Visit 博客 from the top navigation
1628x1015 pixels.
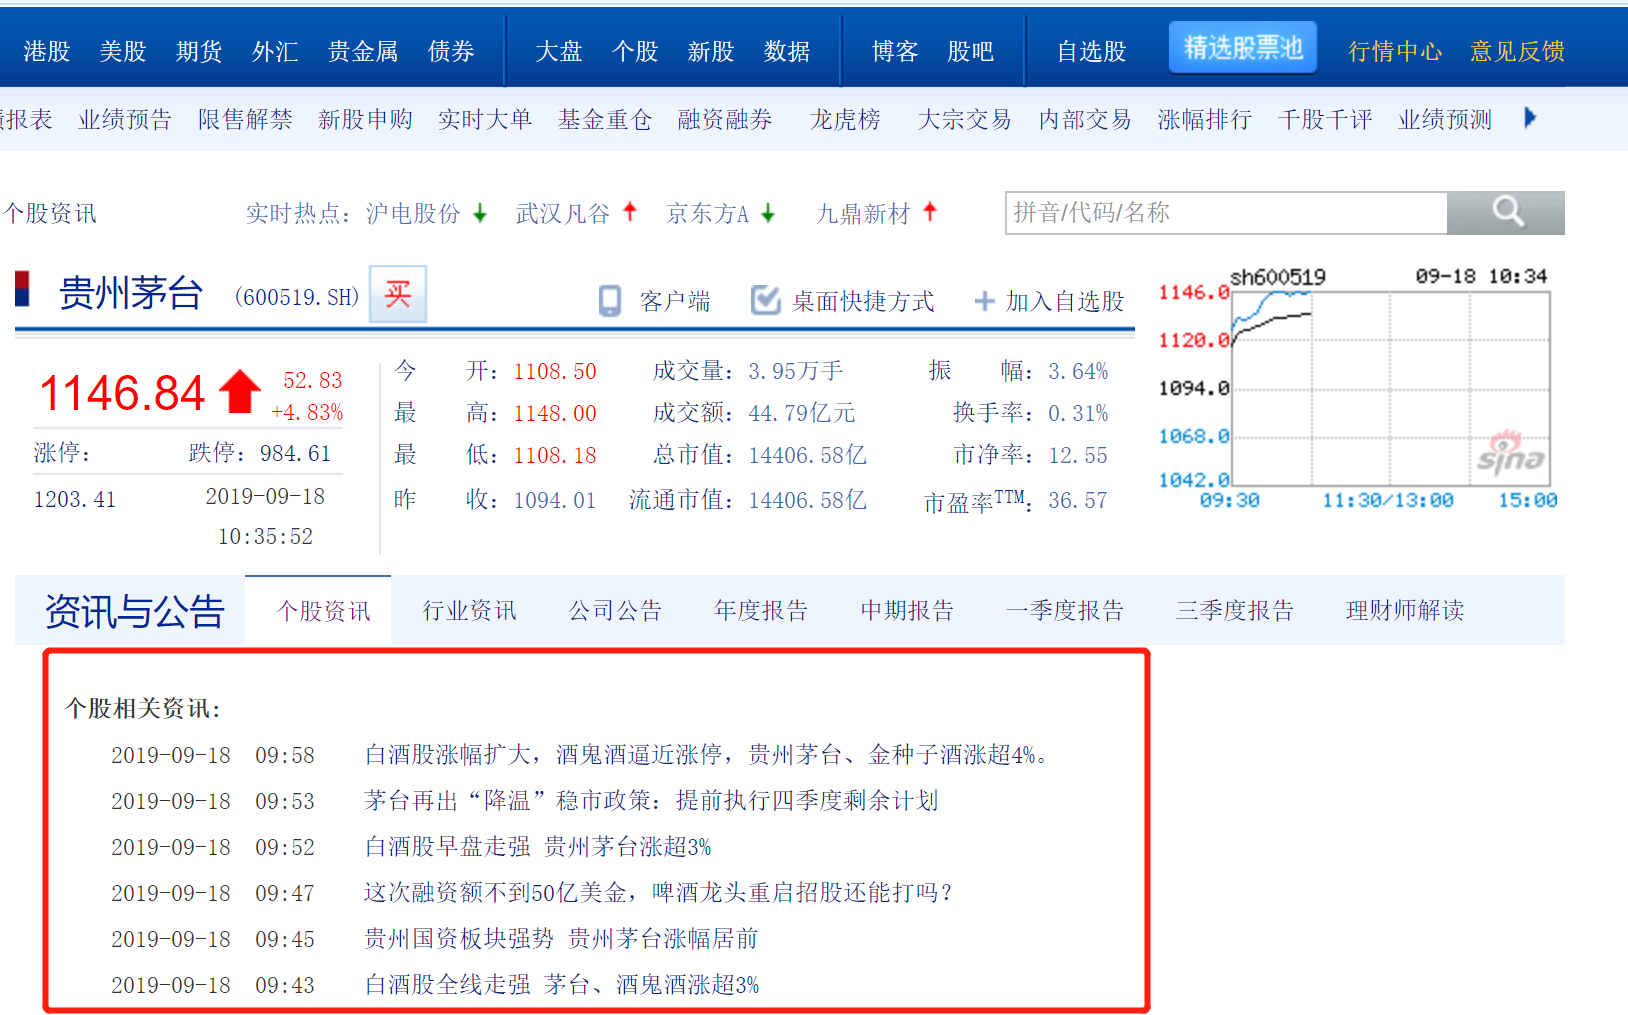click(895, 51)
